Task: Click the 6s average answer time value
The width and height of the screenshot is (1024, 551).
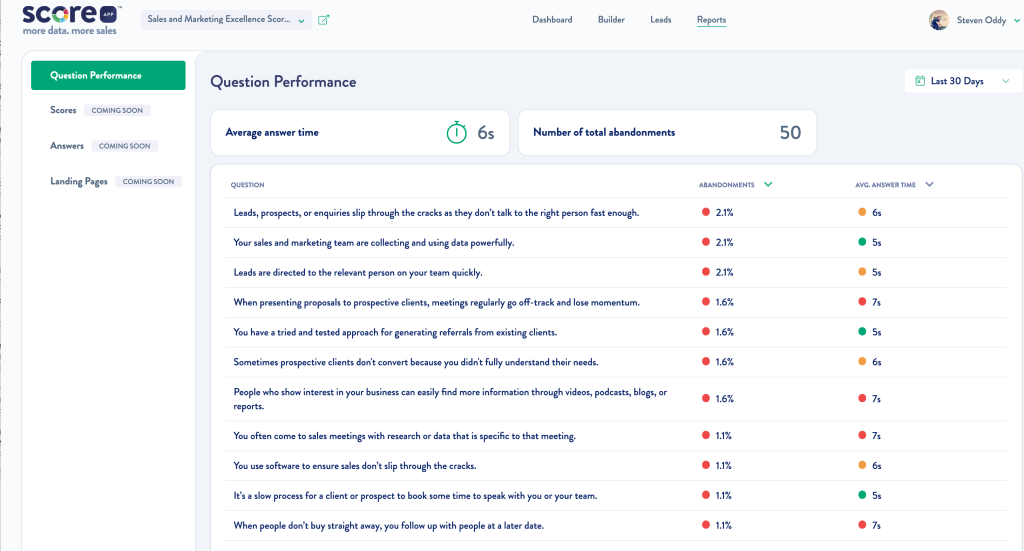Action: click(x=486, y=133)
